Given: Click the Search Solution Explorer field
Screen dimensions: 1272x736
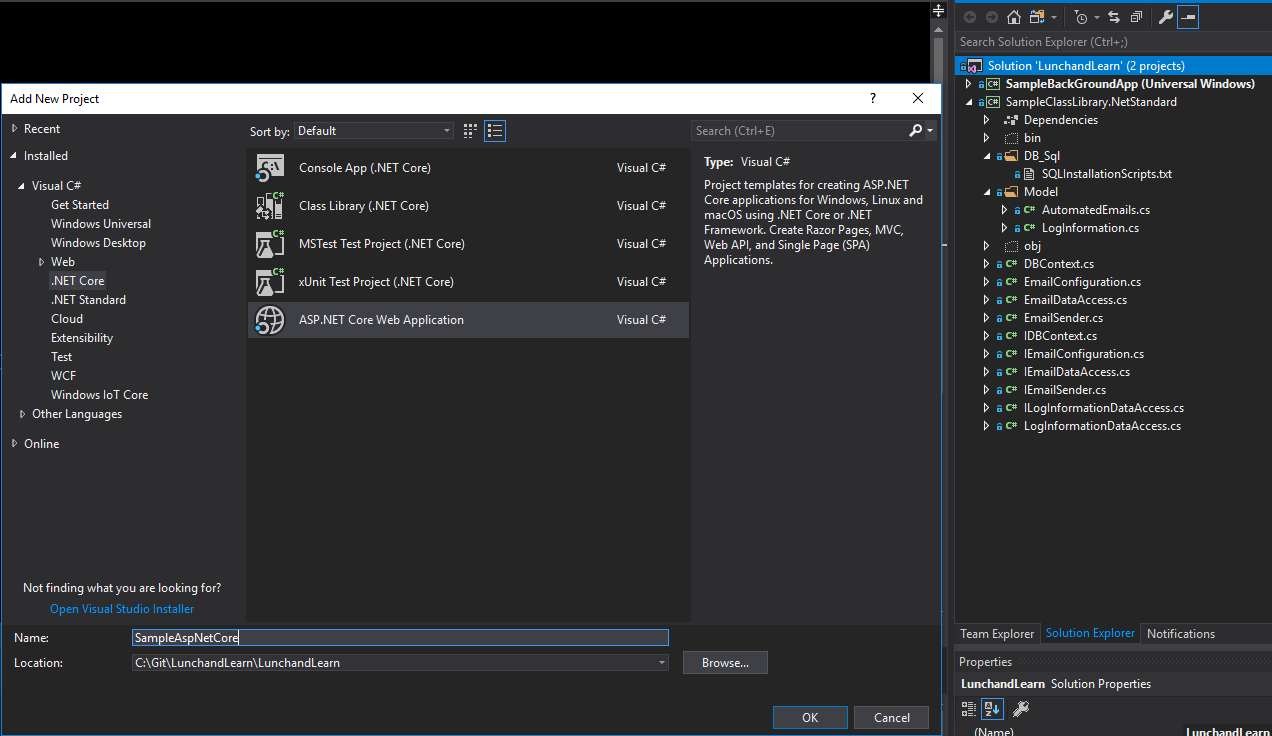Looking at the screenshot, I should (1113, 42).
